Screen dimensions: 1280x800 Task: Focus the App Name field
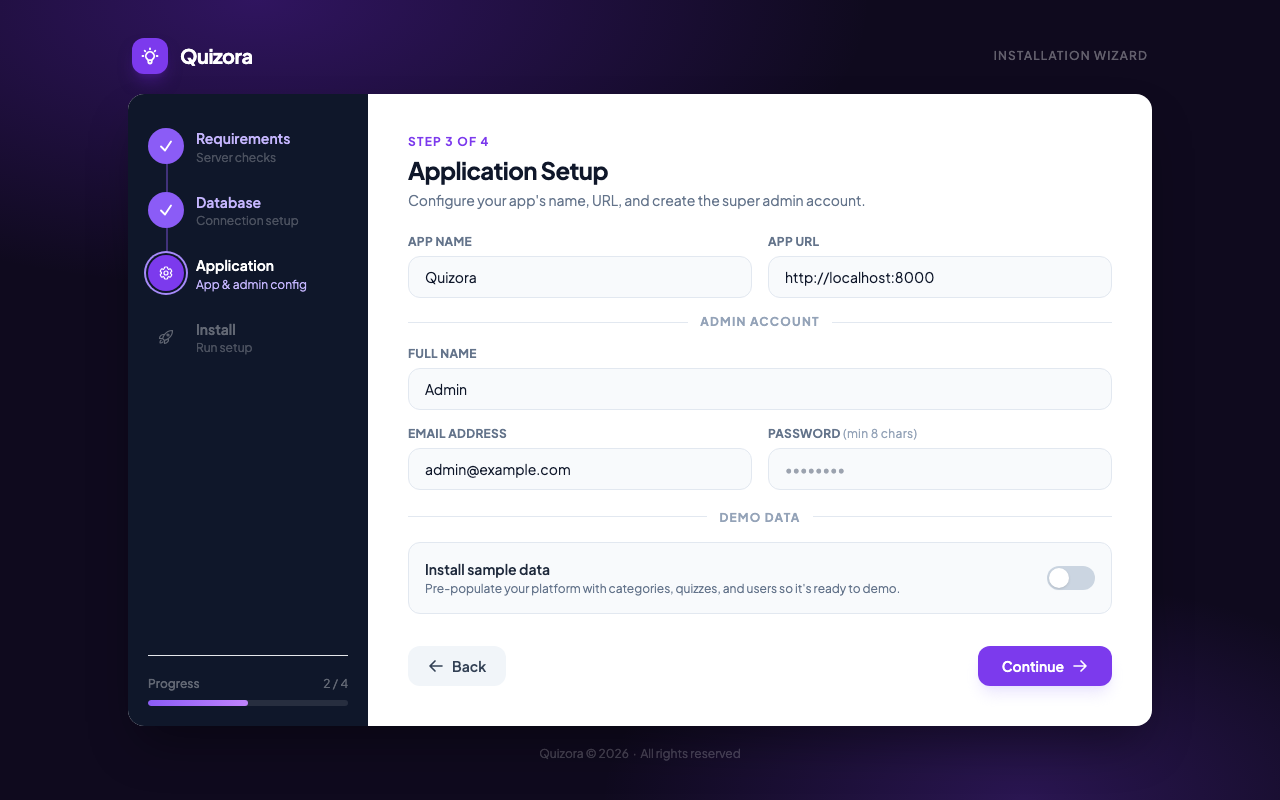pyautogui.click(x=580, y=277)
